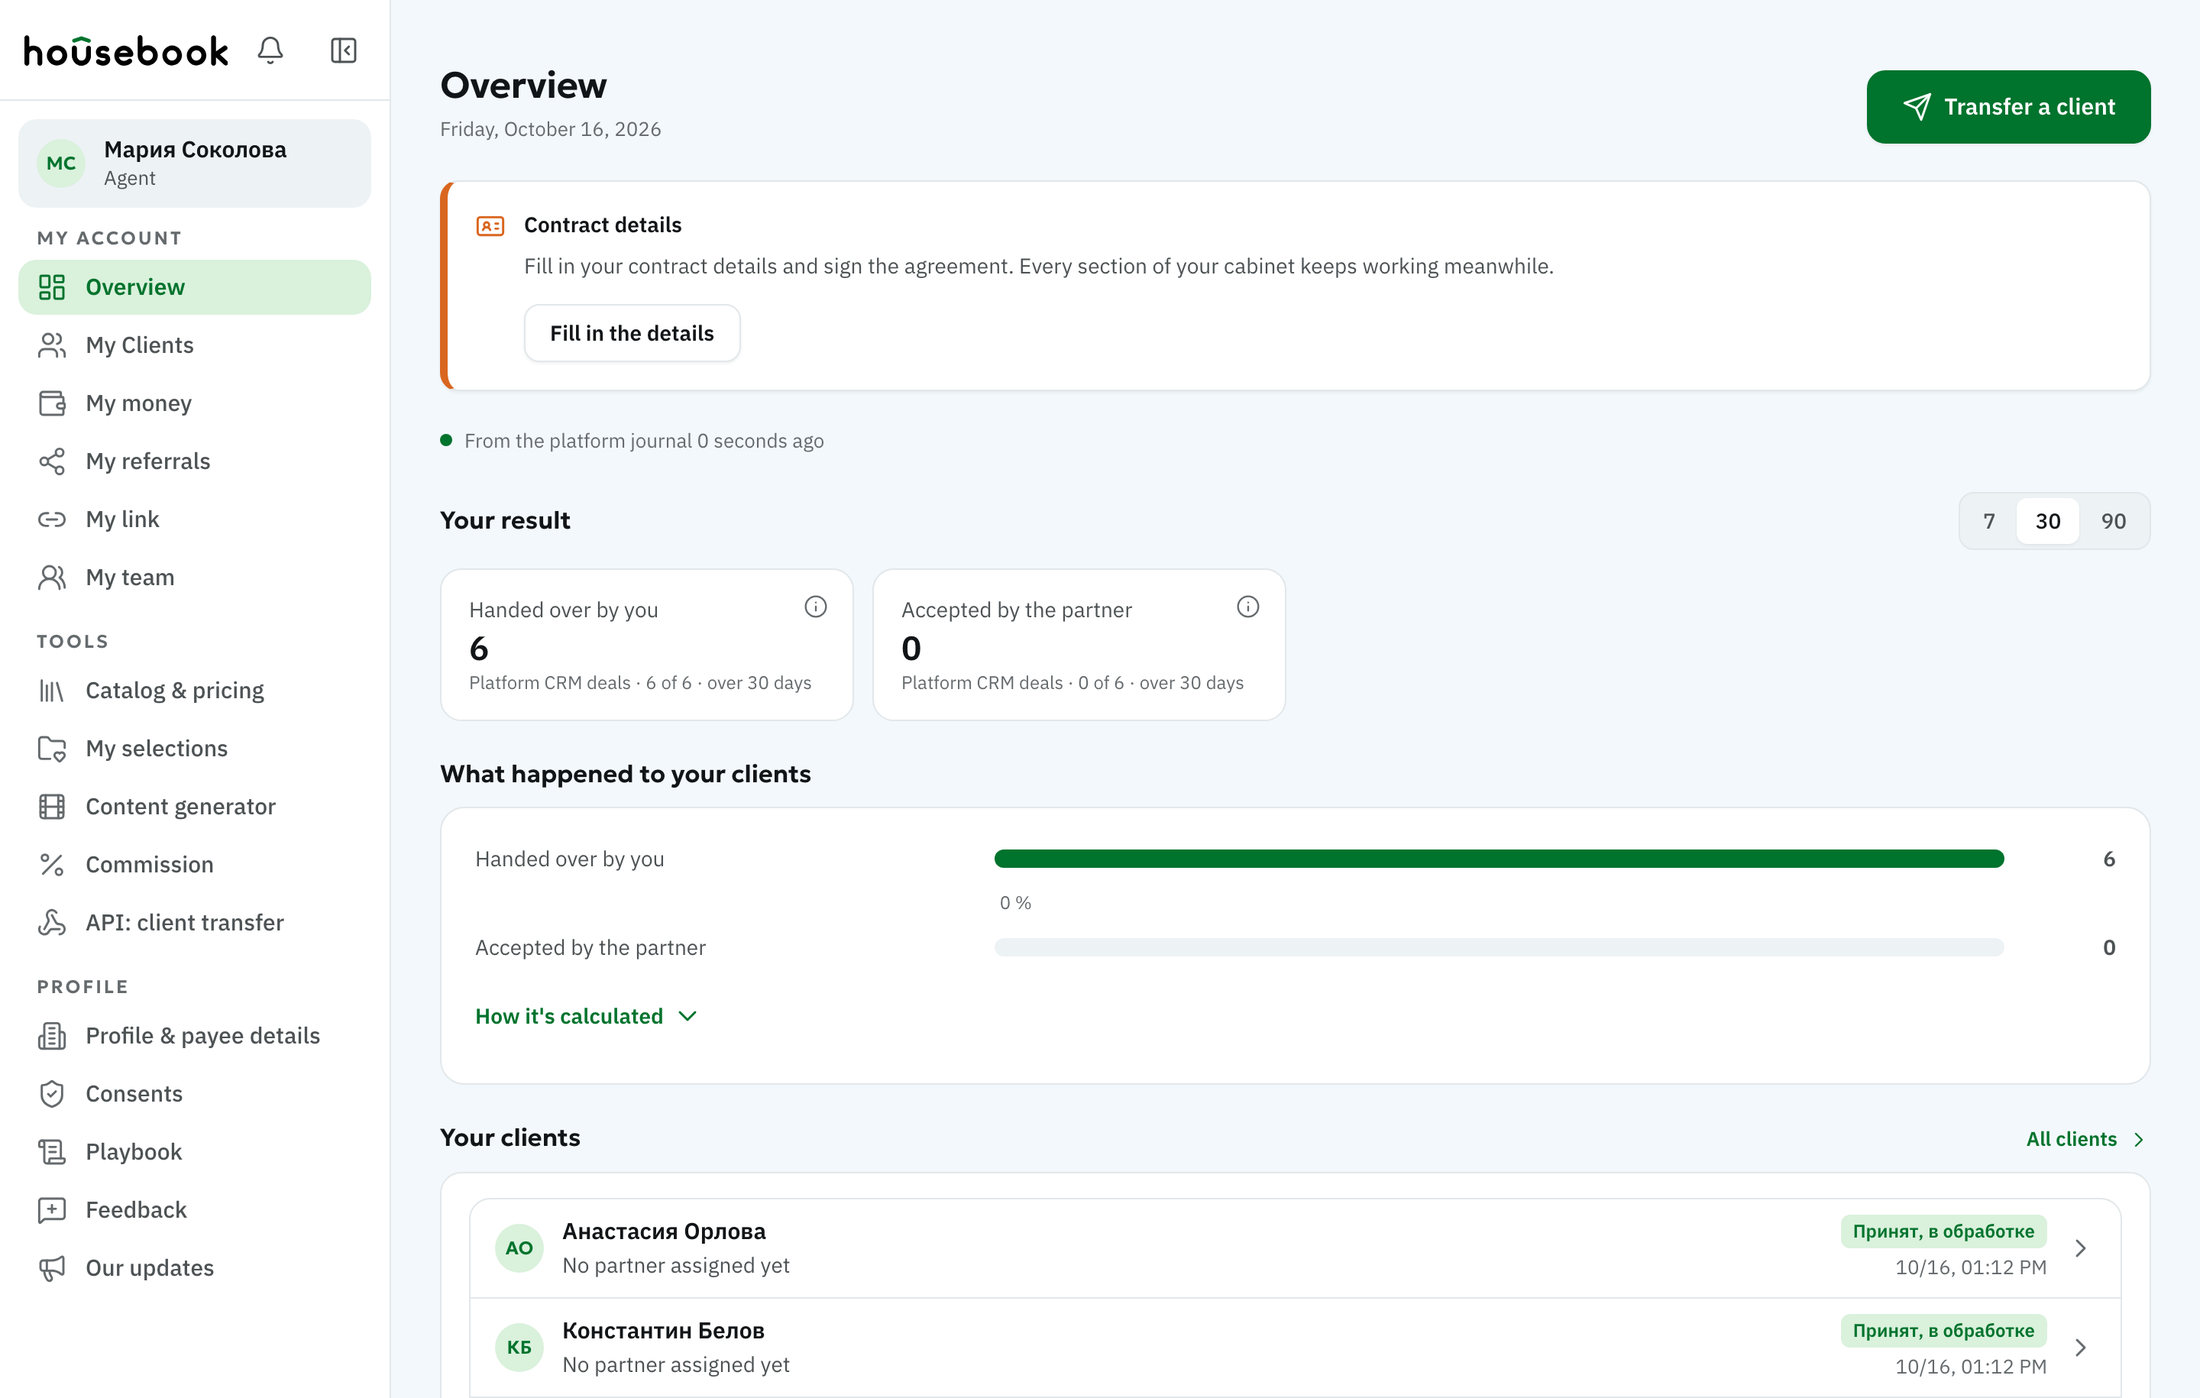Click the Playbook scroll icon

52,1152
